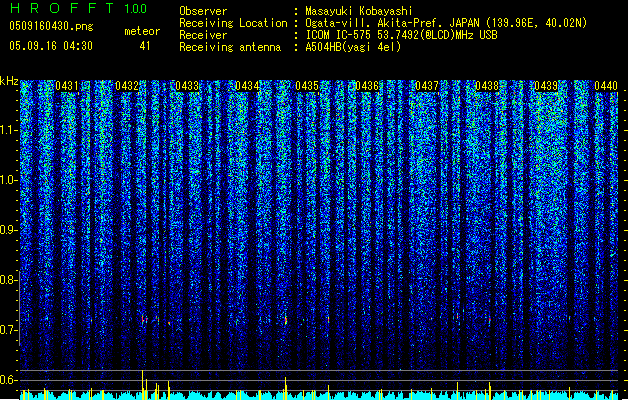
Task: Click the 0.8 kHz axis tick label
Action: point(9,280)
